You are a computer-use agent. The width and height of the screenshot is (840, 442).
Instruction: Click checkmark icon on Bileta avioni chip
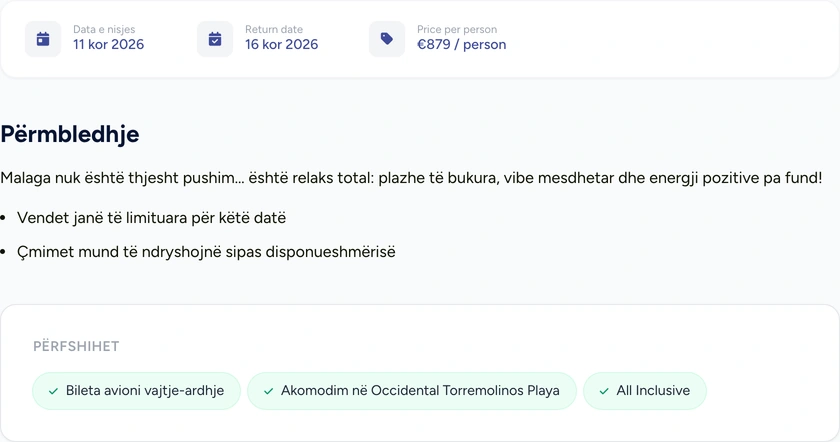tap(53, 391)
